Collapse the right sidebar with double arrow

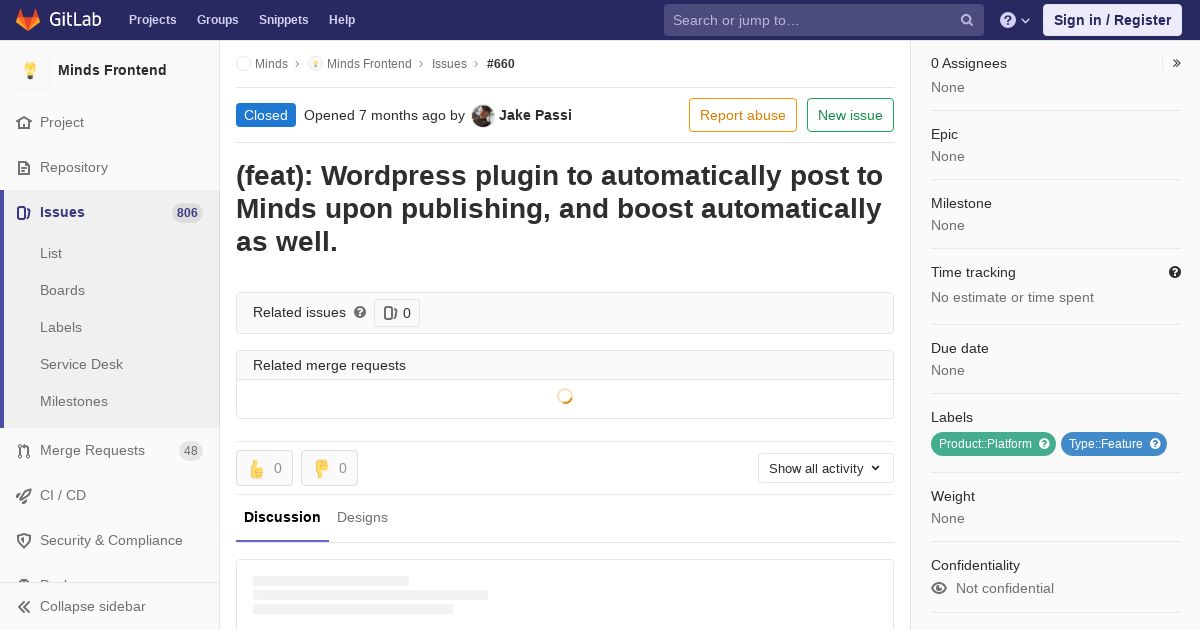[x=1177, y=63]
